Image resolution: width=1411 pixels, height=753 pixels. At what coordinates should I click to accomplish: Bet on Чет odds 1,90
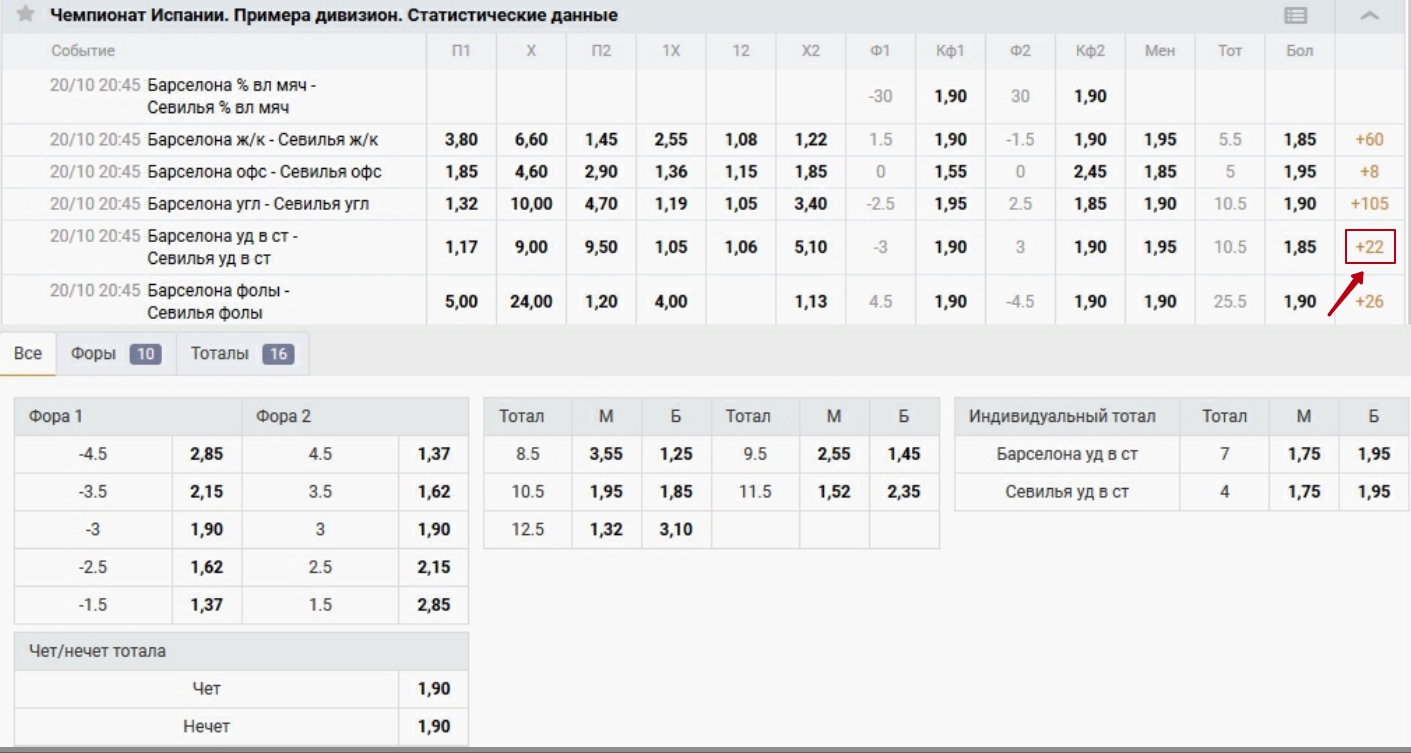[x=434, y=689]
